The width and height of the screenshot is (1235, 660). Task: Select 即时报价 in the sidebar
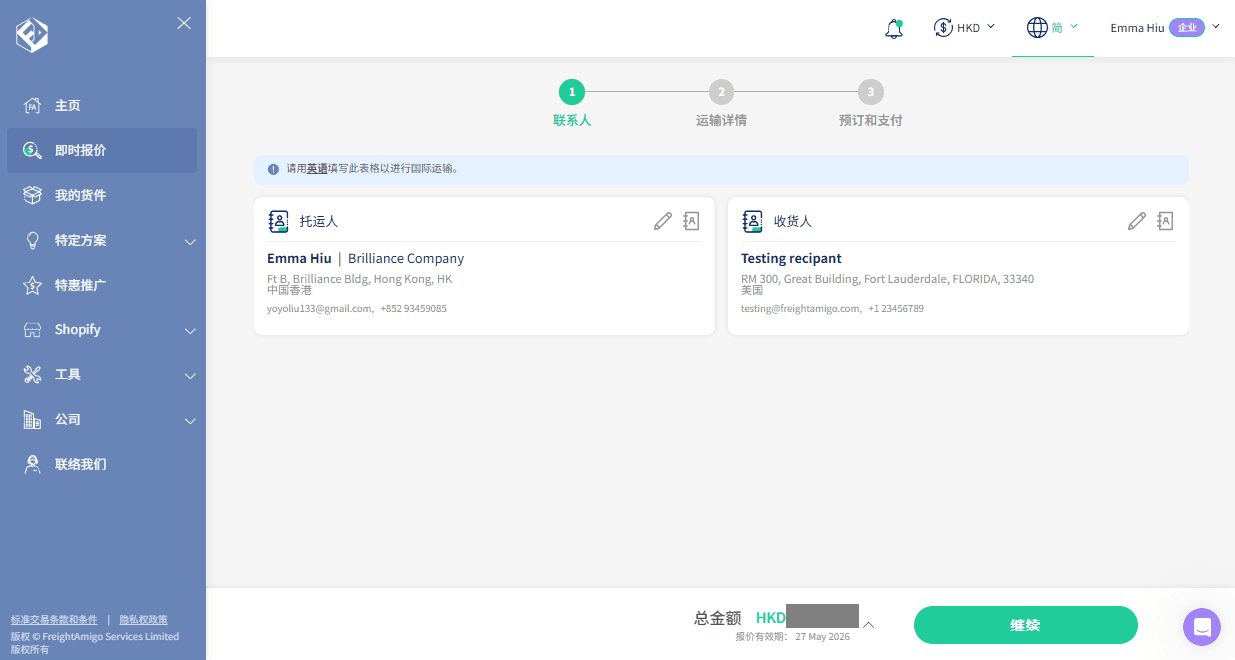[x=101, y=151]
